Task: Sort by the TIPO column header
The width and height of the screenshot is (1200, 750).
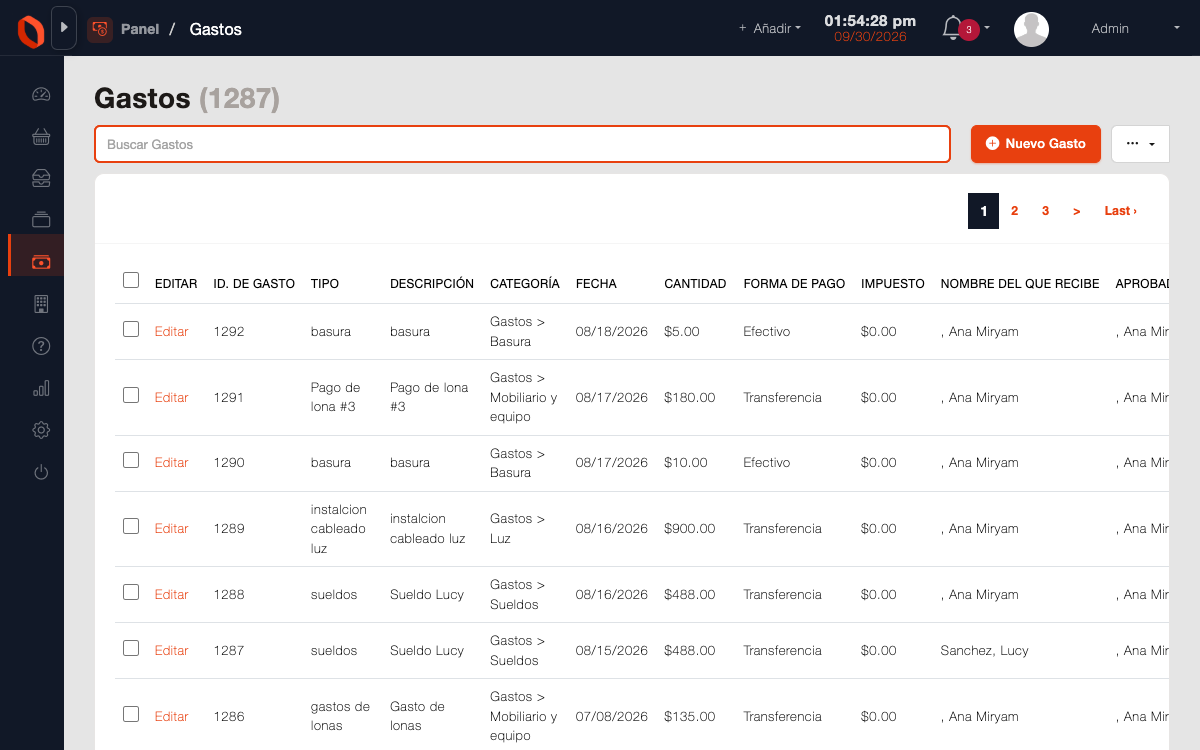Action: [325, 284]
